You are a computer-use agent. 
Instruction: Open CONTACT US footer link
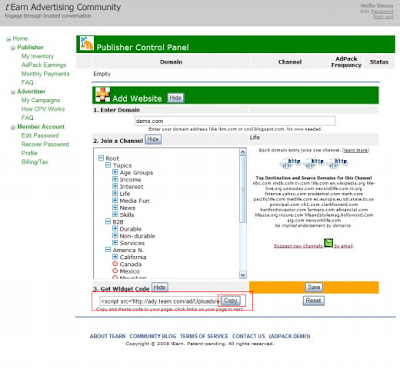click(x=249, y=336)
